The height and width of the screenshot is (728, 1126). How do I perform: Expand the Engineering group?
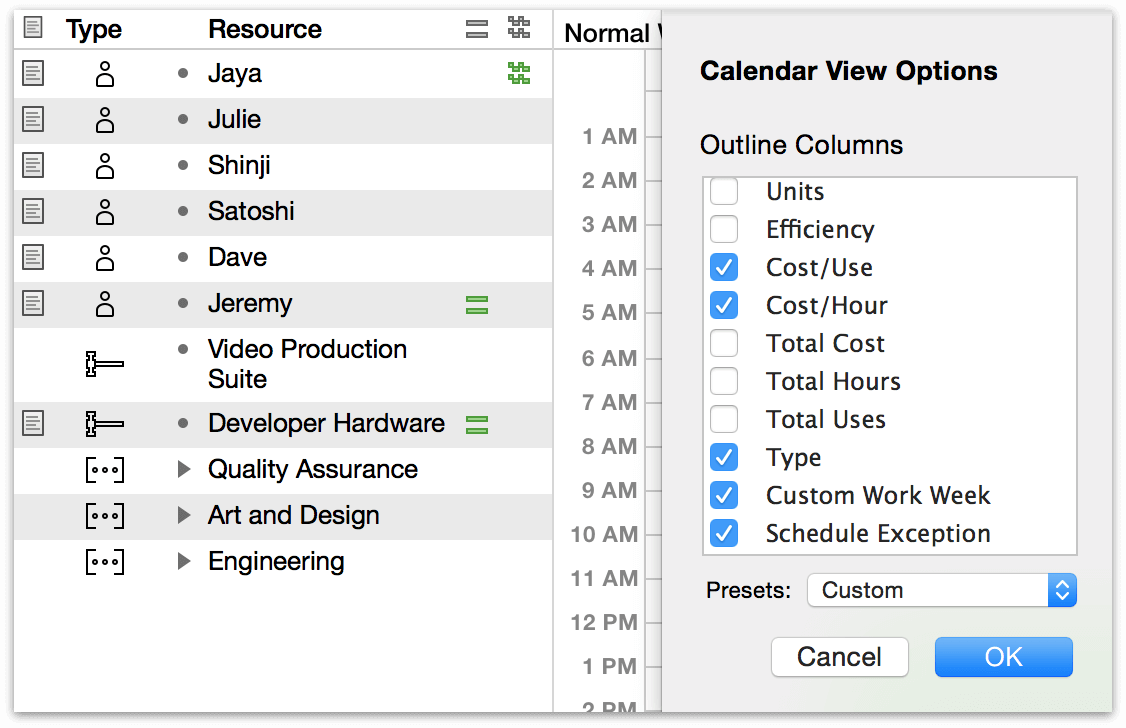click(x=183, y=562)
